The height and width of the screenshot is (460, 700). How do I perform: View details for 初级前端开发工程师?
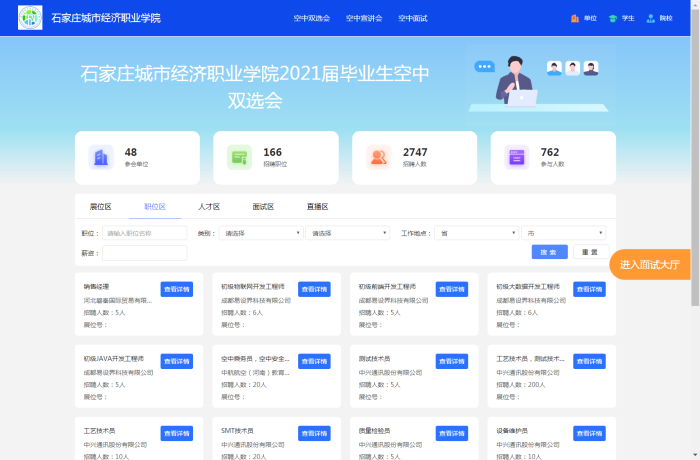452,289
